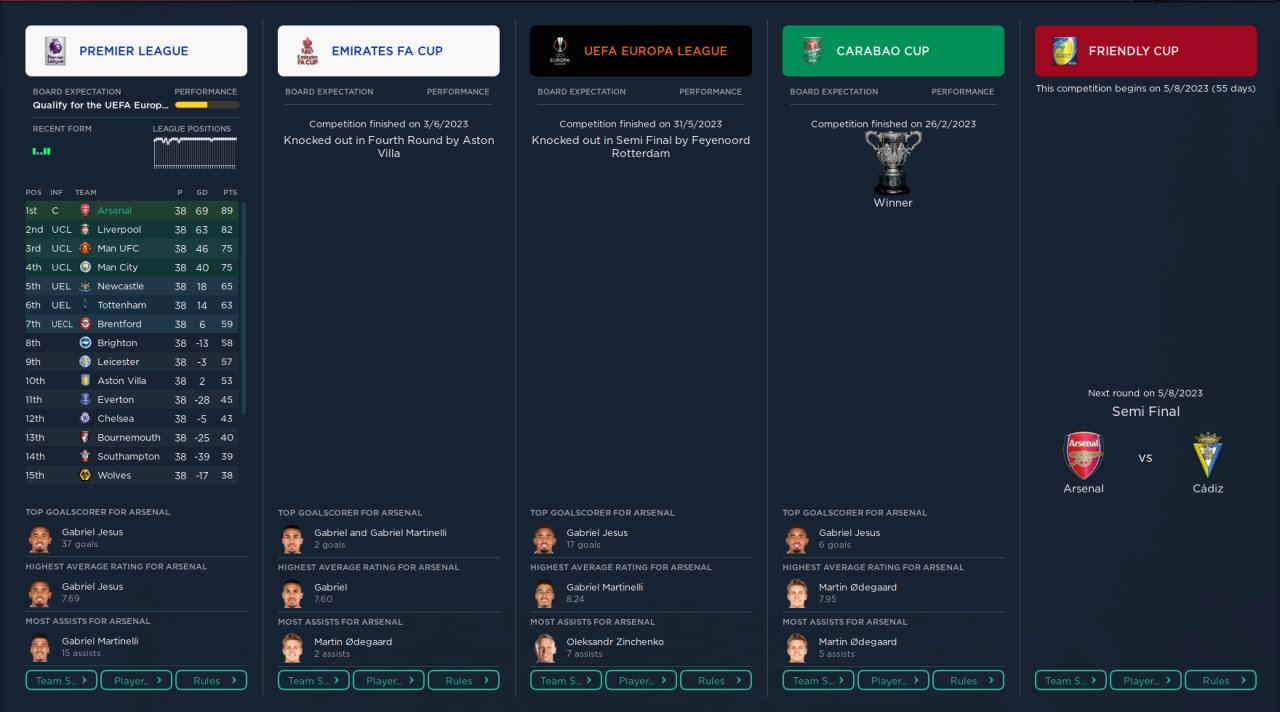1280x712 pixels.
Task: Click Gabriel Jesus name, Carabao Cup top goalscorer
Action: pos(849,533)
